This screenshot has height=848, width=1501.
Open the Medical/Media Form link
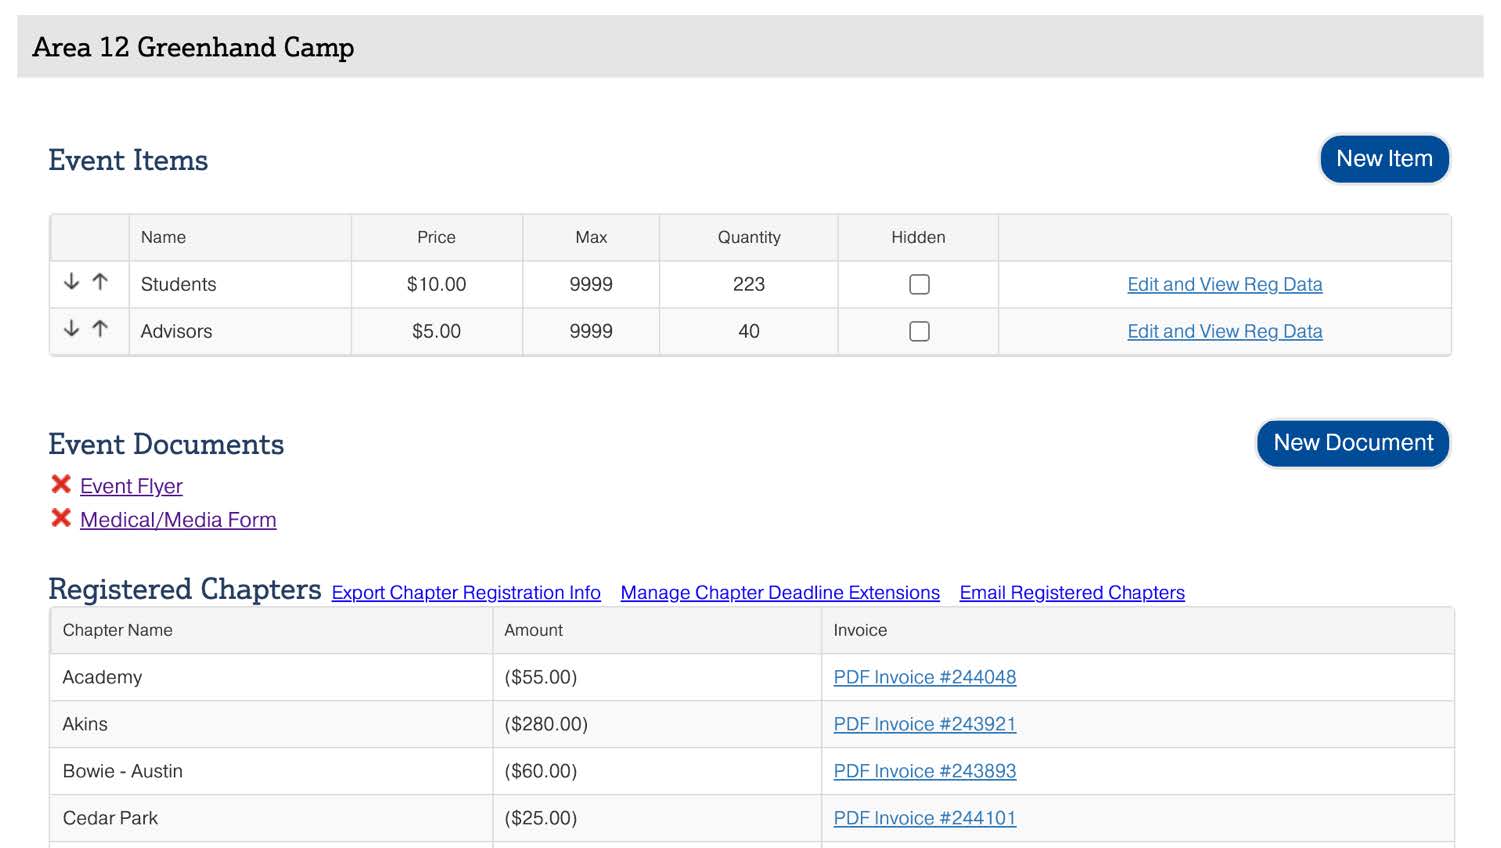click(x=178, y=520)
